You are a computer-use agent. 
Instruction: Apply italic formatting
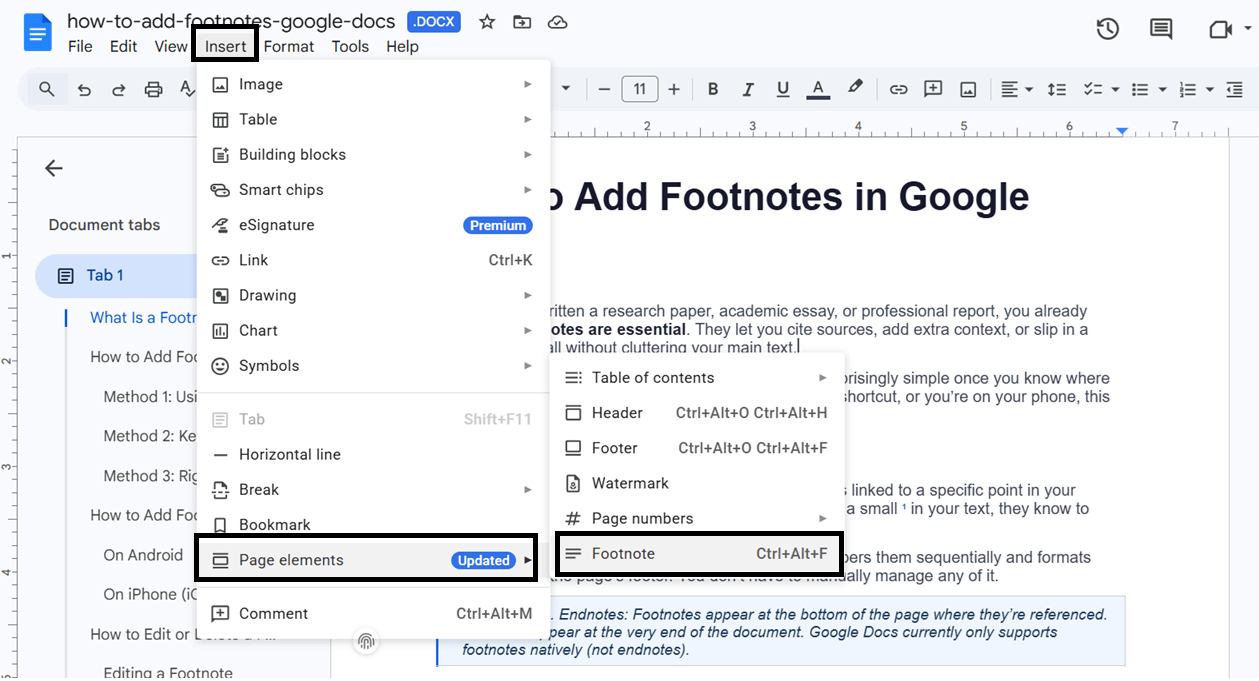coord(747,89)
